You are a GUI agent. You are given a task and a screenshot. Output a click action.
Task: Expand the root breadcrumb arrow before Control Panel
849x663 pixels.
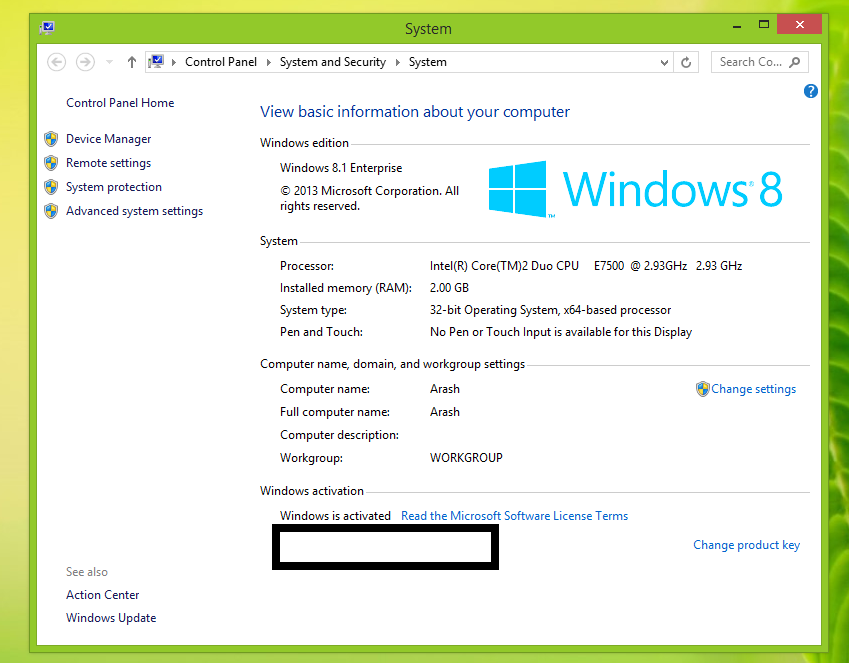point(174,62)
